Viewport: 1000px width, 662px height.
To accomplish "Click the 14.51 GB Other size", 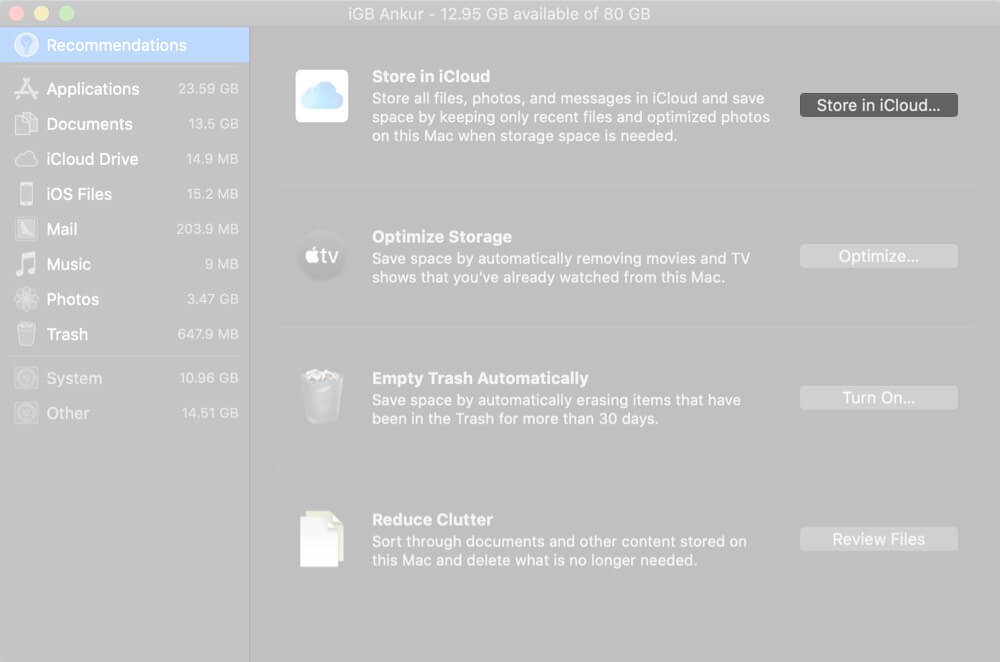I will tap(210, 413).
